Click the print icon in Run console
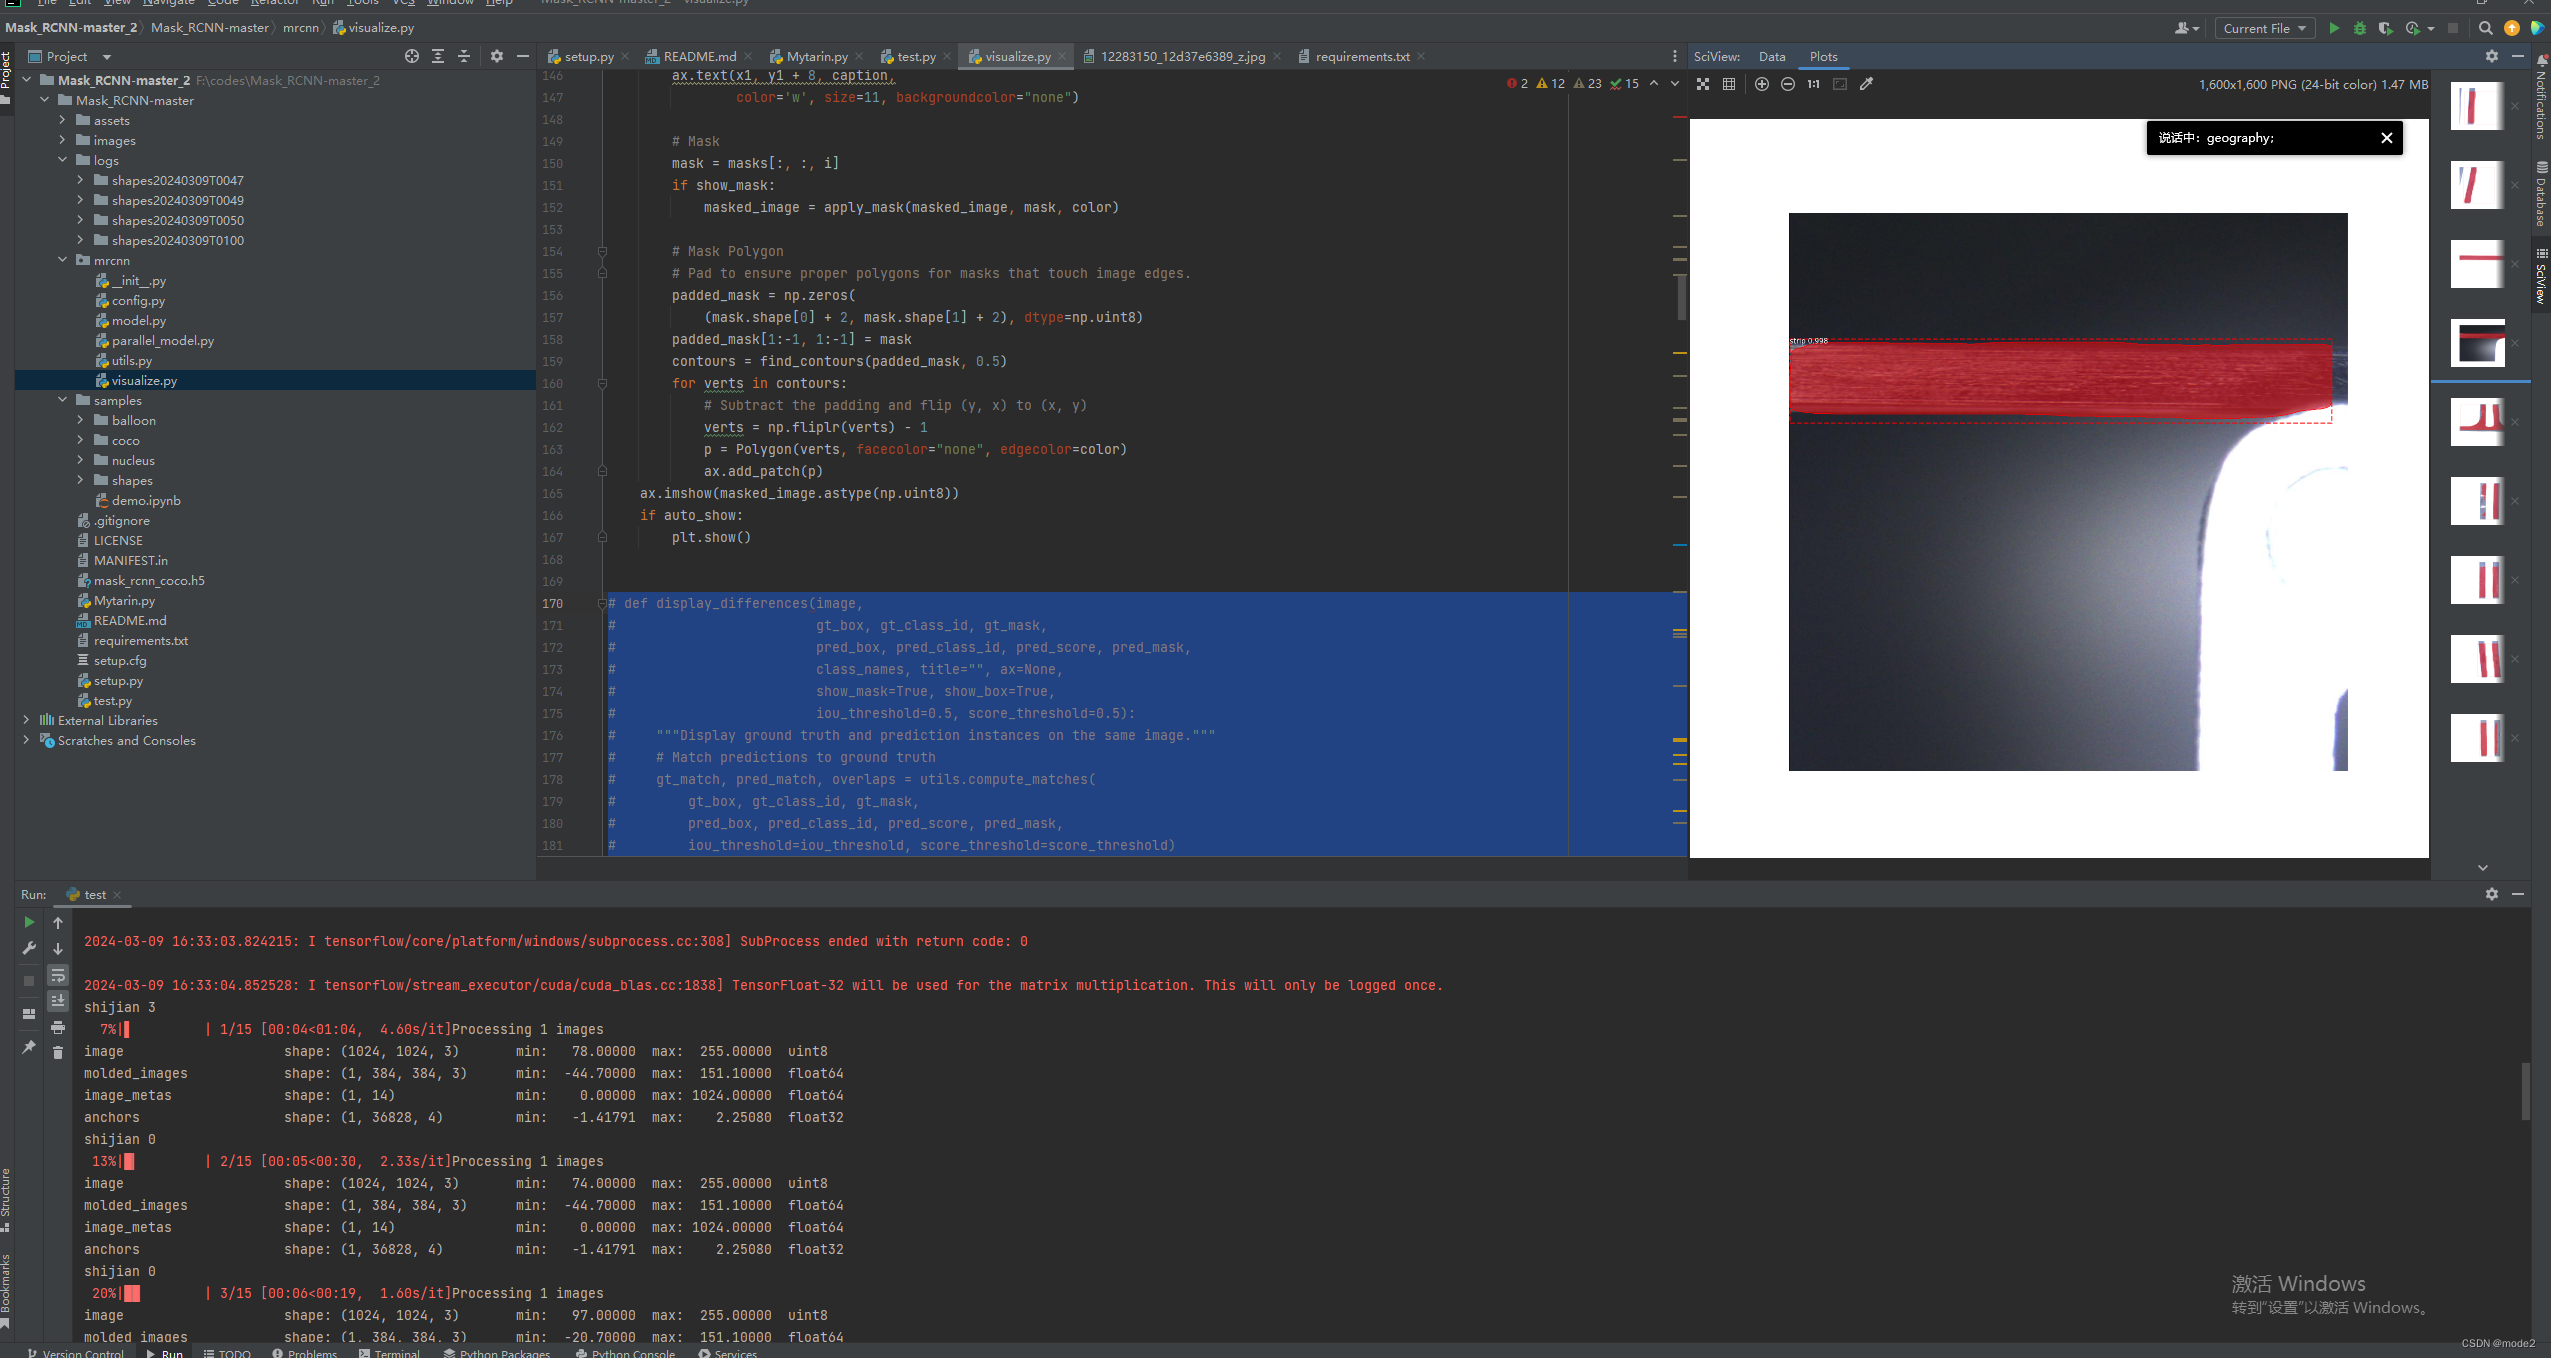2551x1358 pixels. (58, 1028)
